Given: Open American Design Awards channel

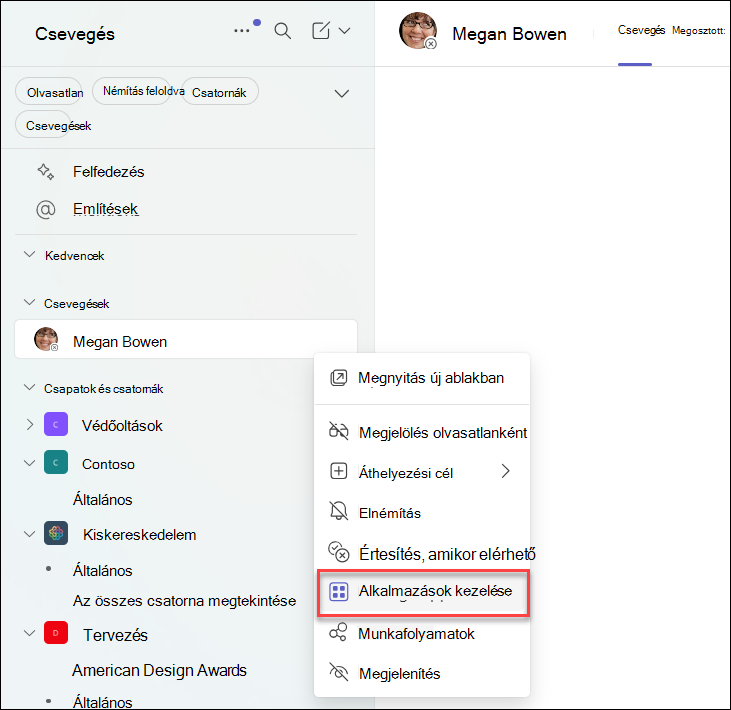Looking at the screenshot, I should coord(159,670).
